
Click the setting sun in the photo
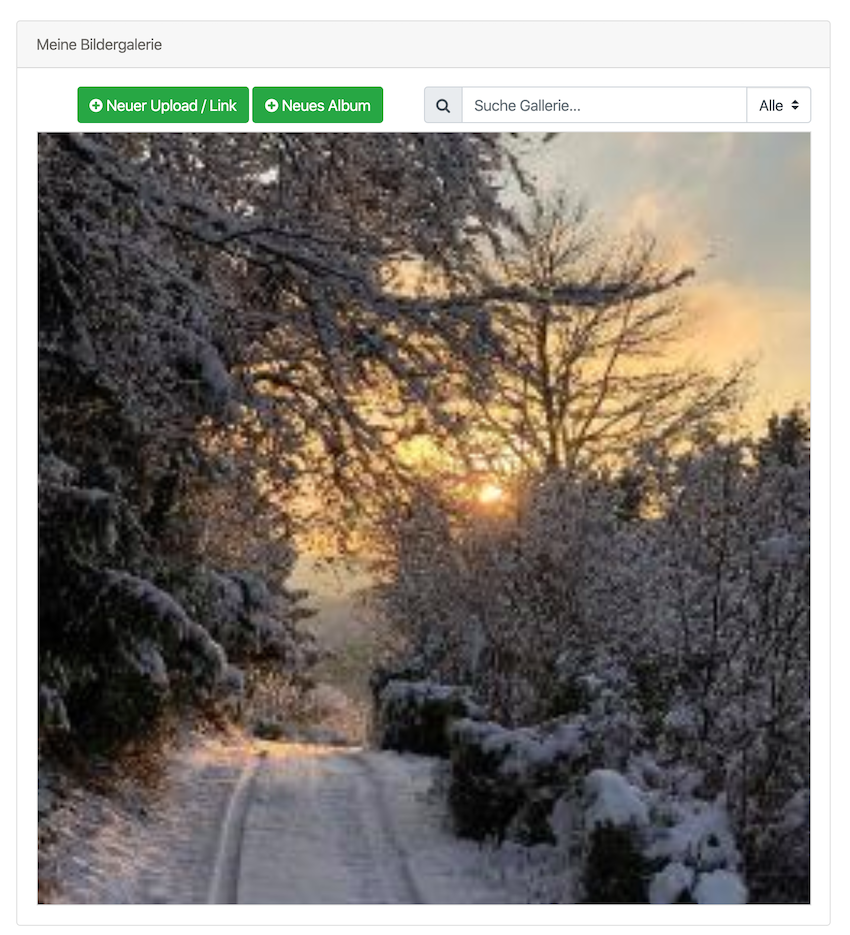pos(490,493)
